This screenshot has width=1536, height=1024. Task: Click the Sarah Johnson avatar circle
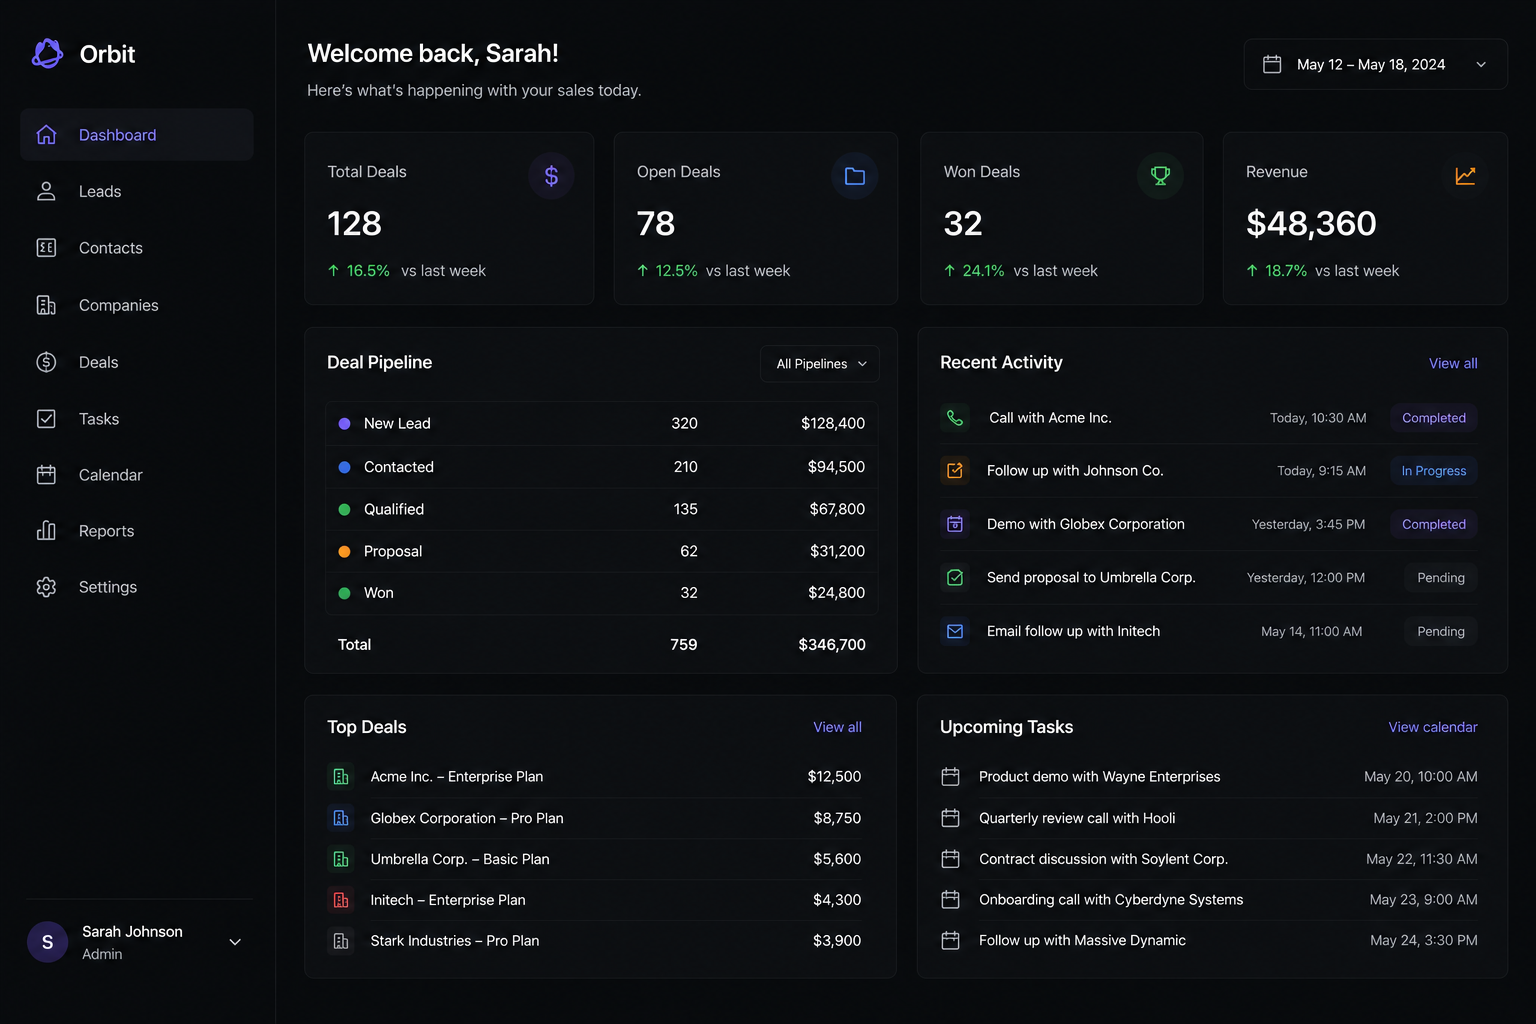[47, 942]
